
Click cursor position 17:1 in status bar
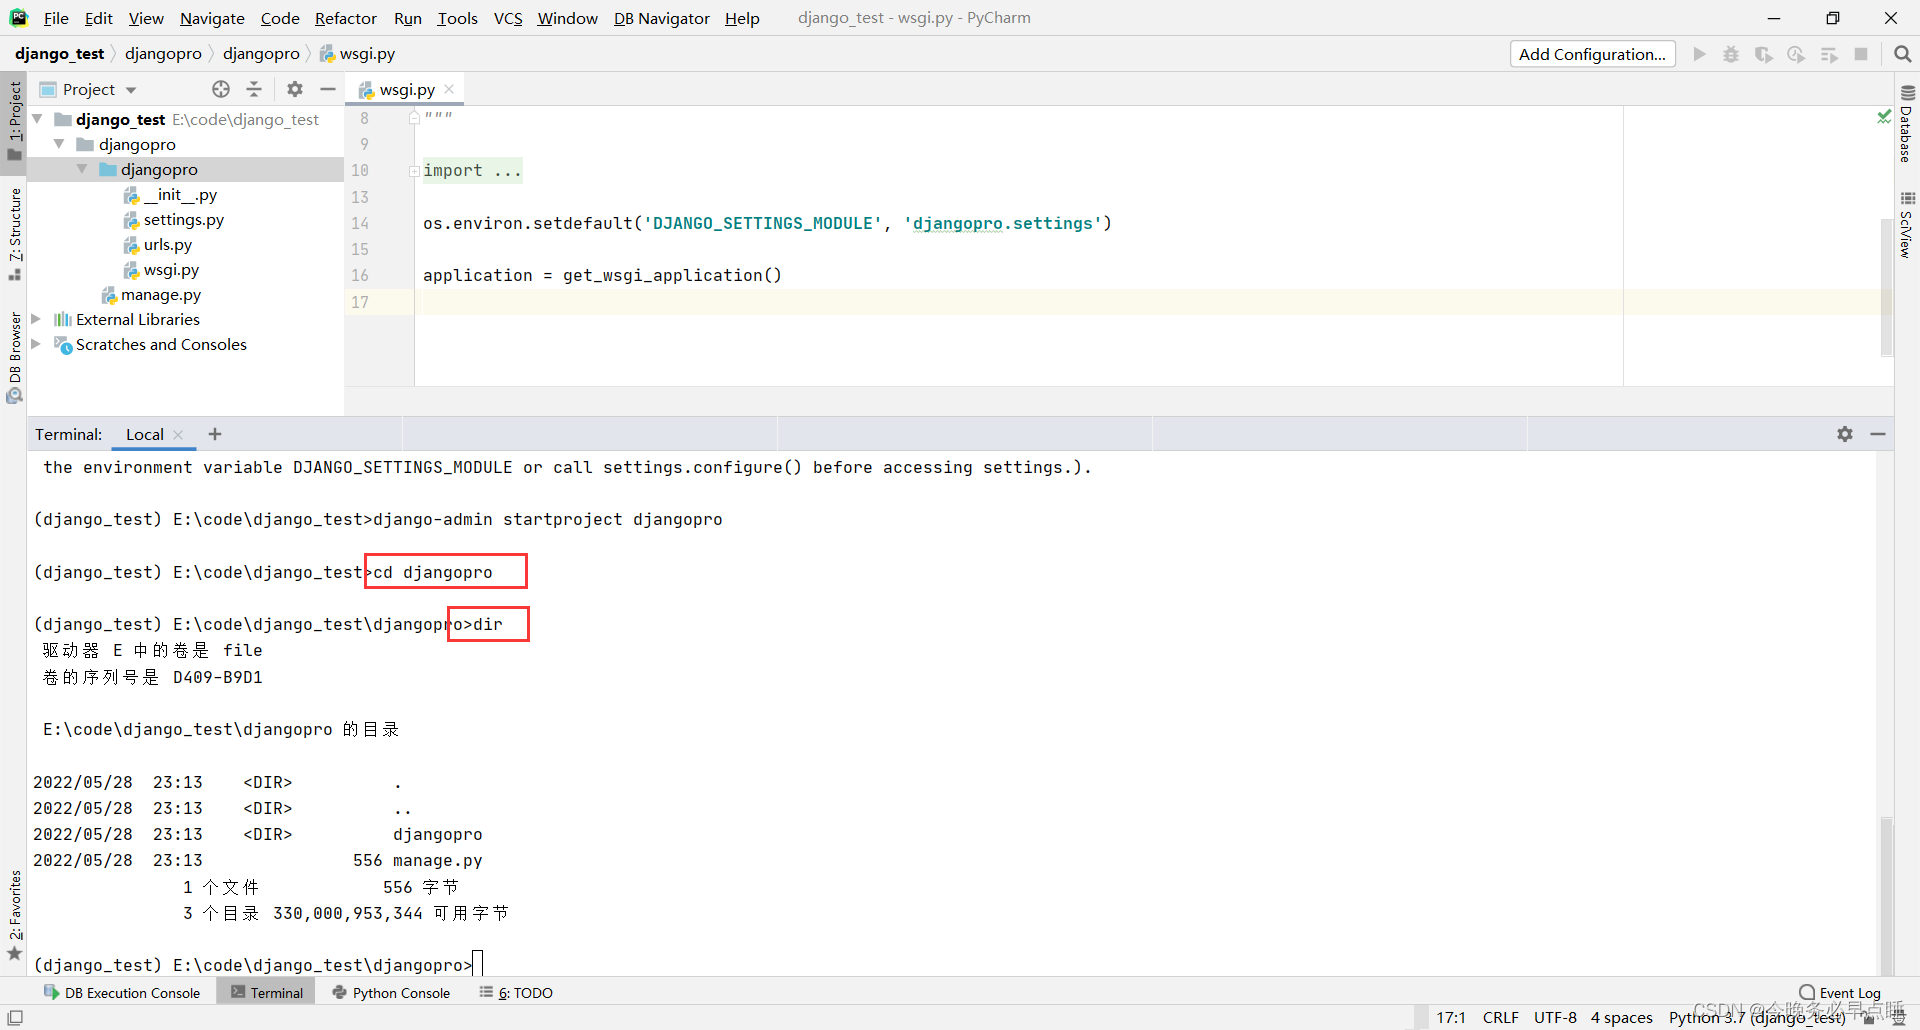(1451, 1018)
